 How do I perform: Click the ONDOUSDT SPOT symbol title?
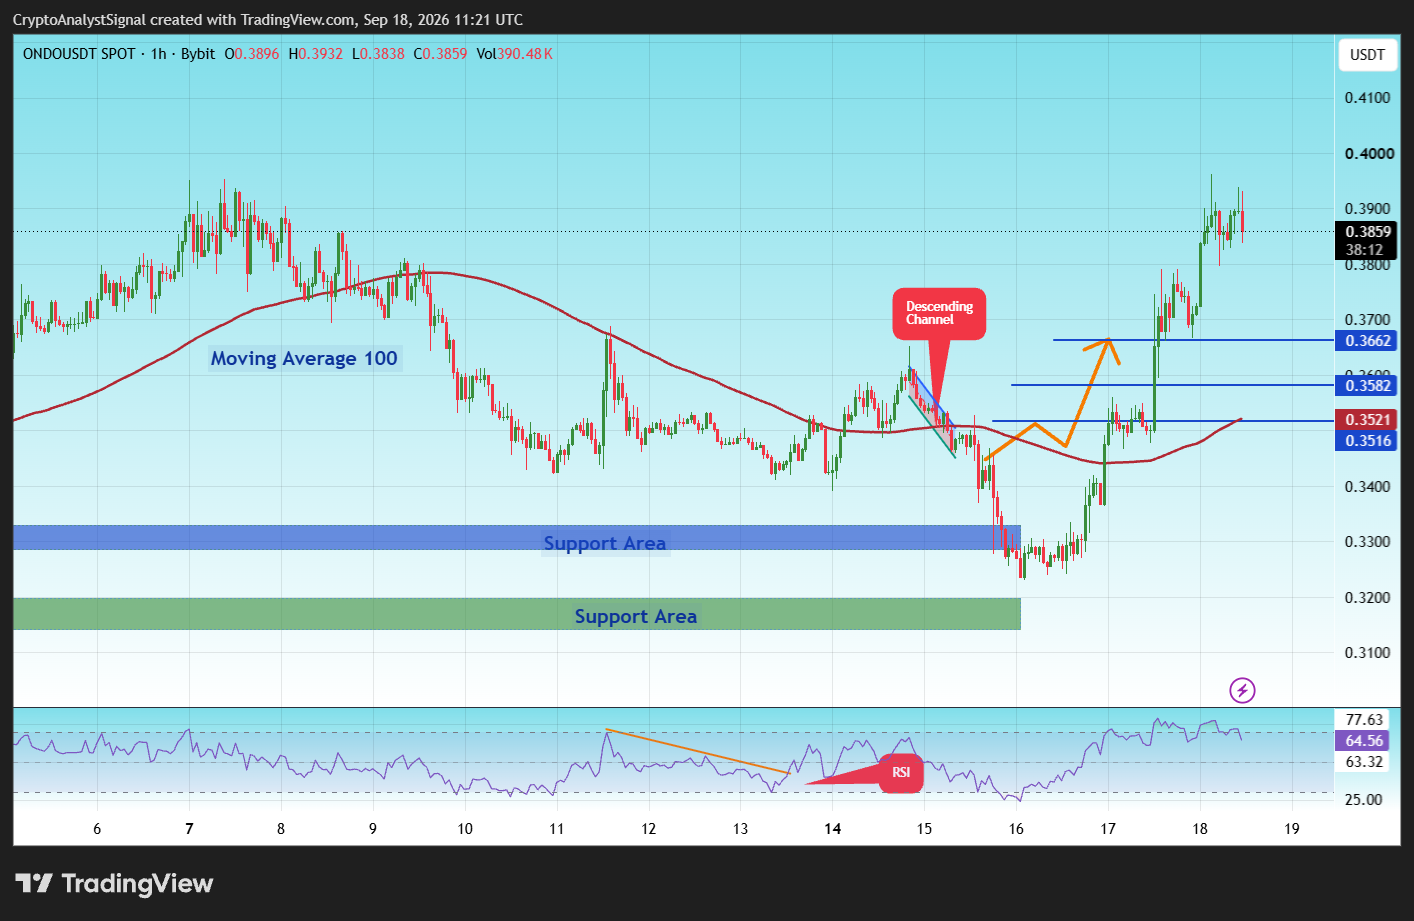[79, 54]
